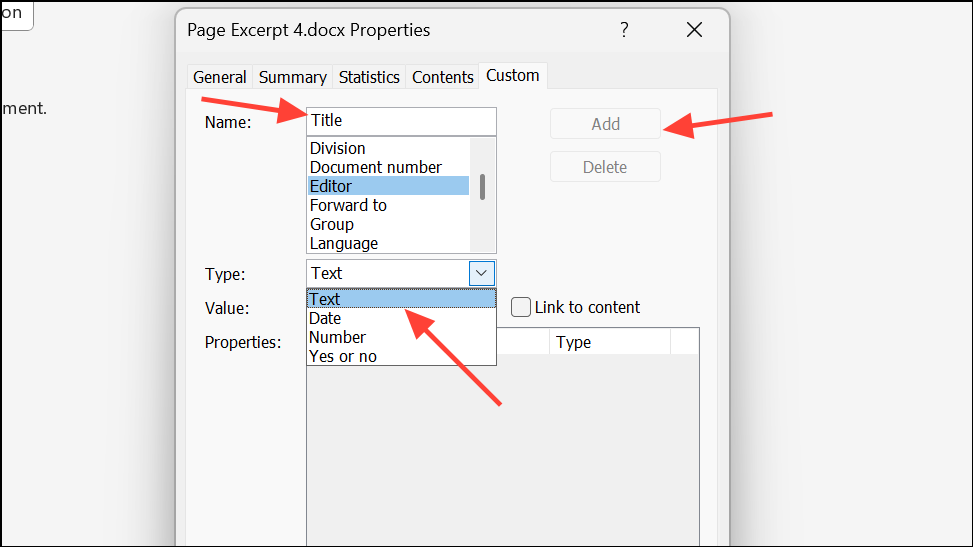Choose Yes or no type option
The height and width of the screenshot is (547, 973).
click(343, 356)
